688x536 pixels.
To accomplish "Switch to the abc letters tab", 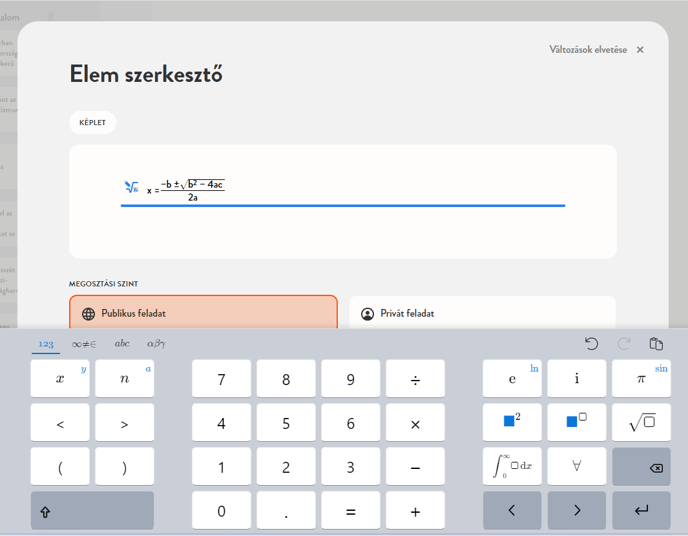I will [122, 344].
